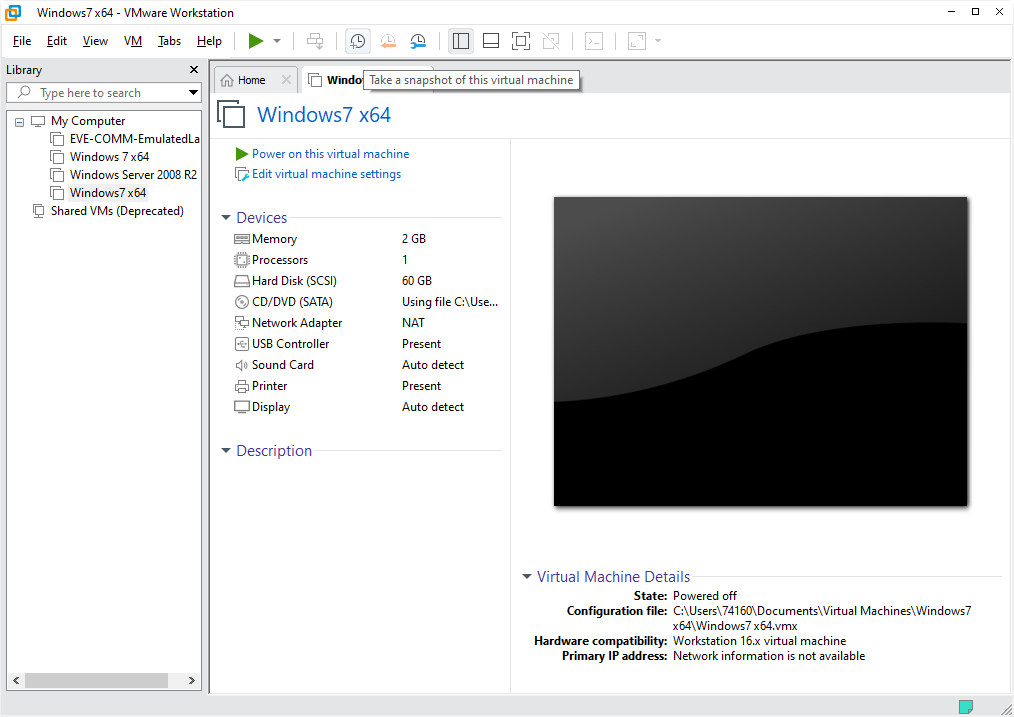Click the 'Powered off' state text
Screen dimensions: 1014x717
click(x=705, y=595)
